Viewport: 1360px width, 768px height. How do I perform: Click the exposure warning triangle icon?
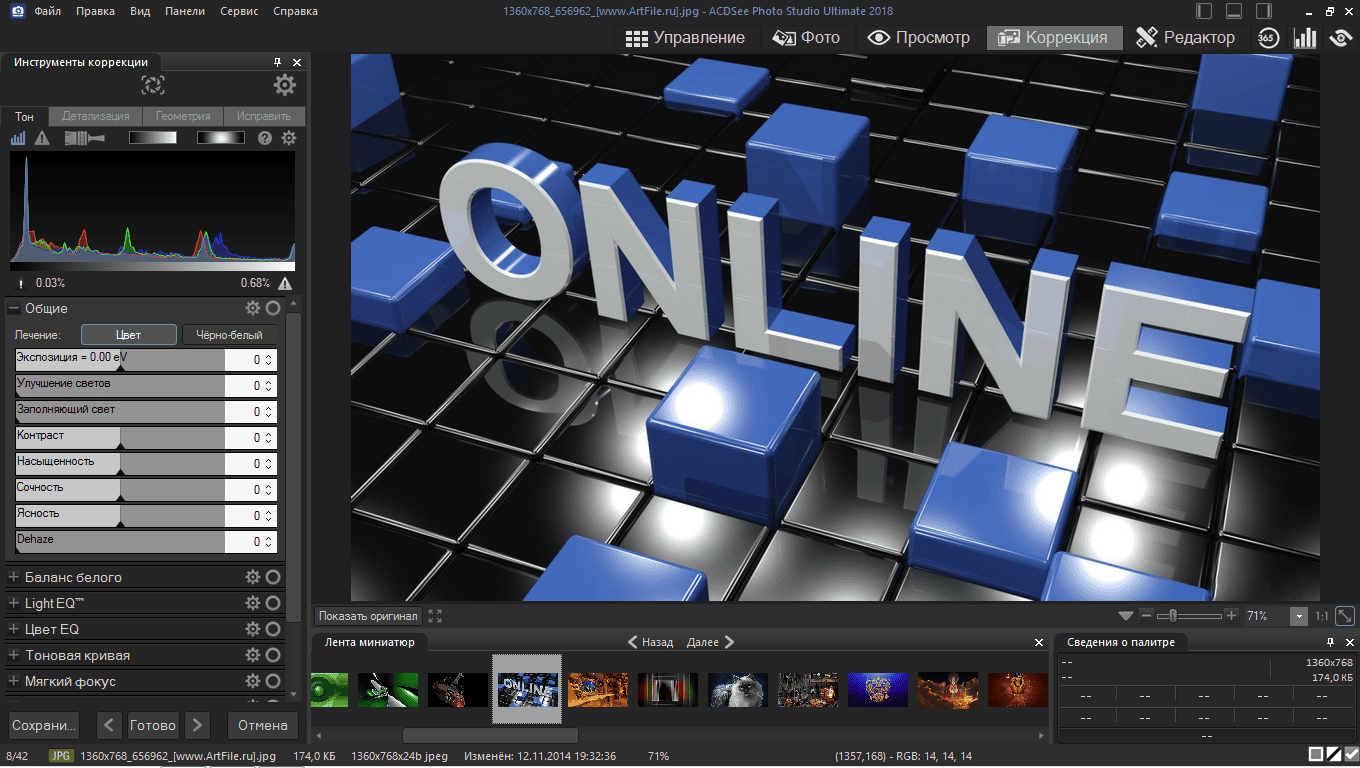pyautogui.click(x=42, y=138)
